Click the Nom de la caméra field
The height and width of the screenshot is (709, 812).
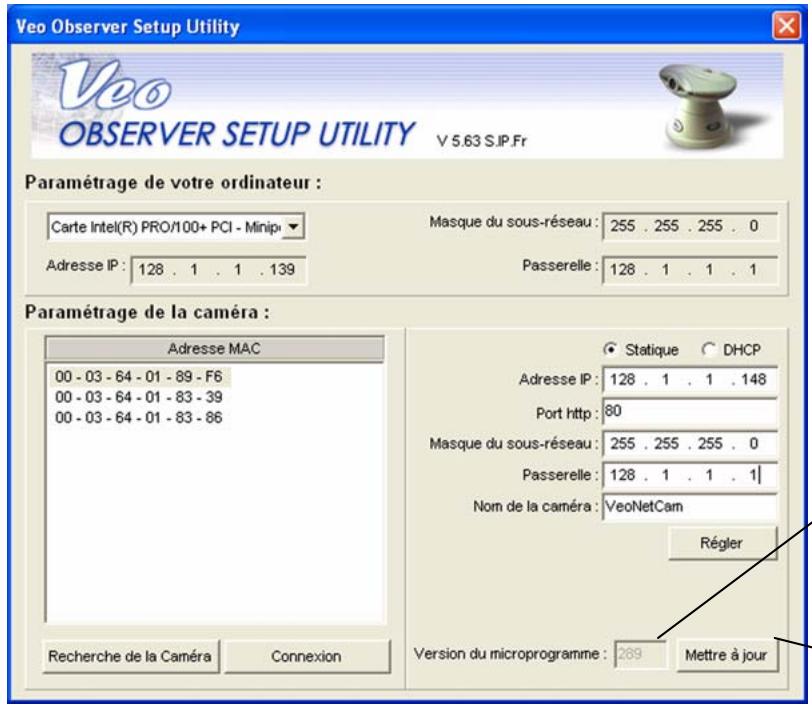tap(690, 506)
